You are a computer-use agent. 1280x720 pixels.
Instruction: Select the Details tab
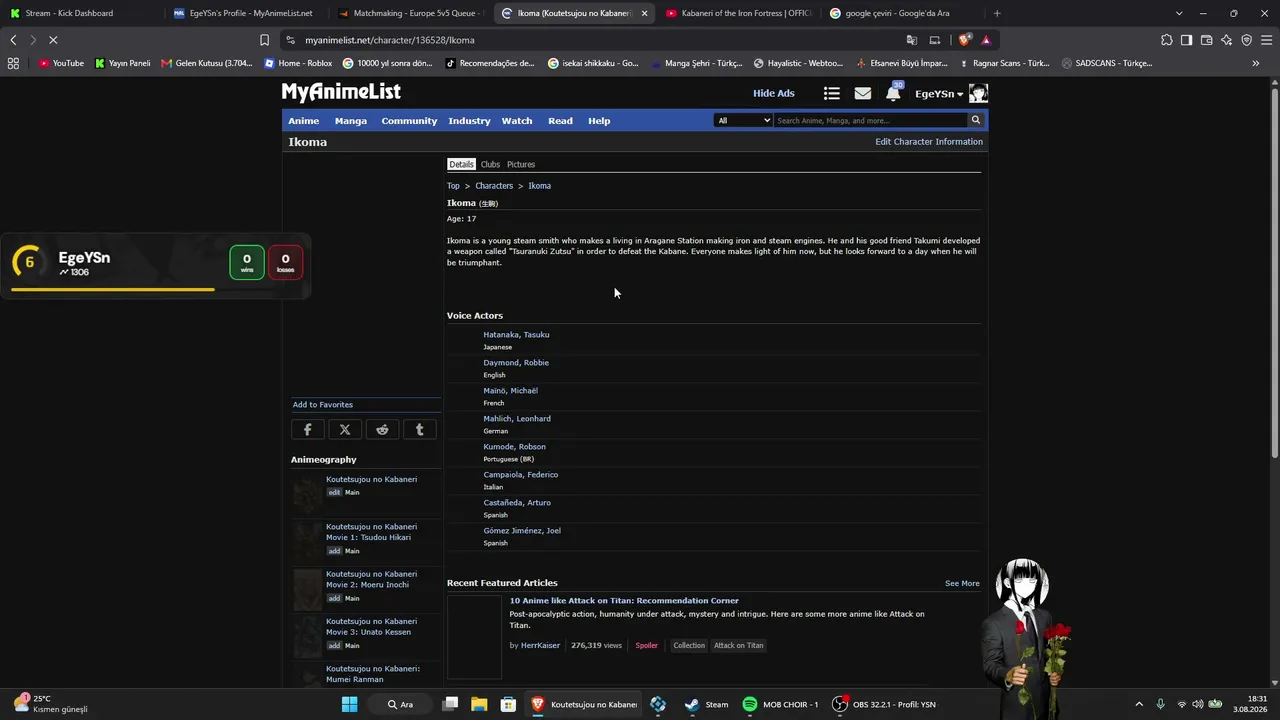[461, 164]
